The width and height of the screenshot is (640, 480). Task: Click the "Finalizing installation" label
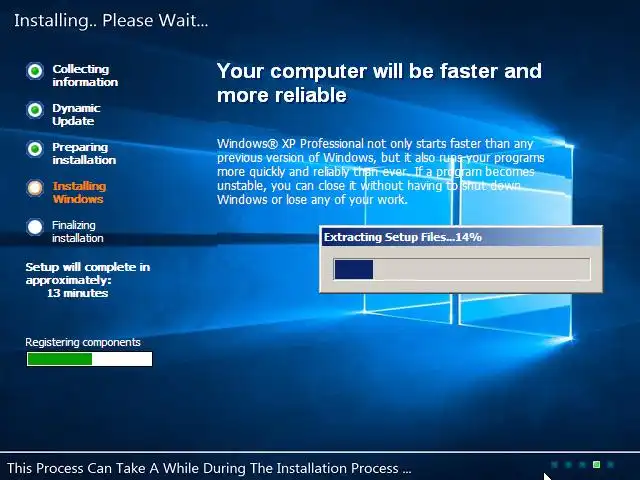tap(78, 231)
